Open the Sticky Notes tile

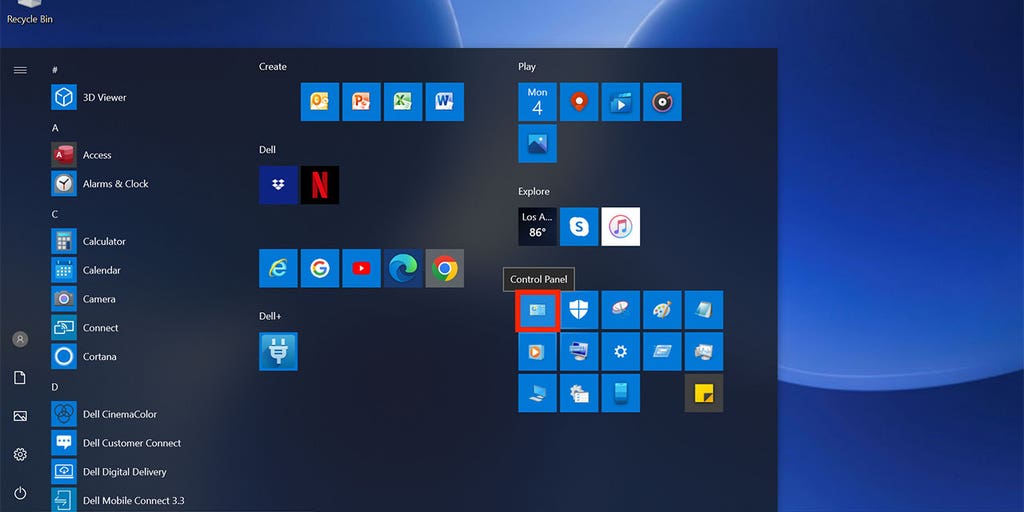(x=704, y=393)
